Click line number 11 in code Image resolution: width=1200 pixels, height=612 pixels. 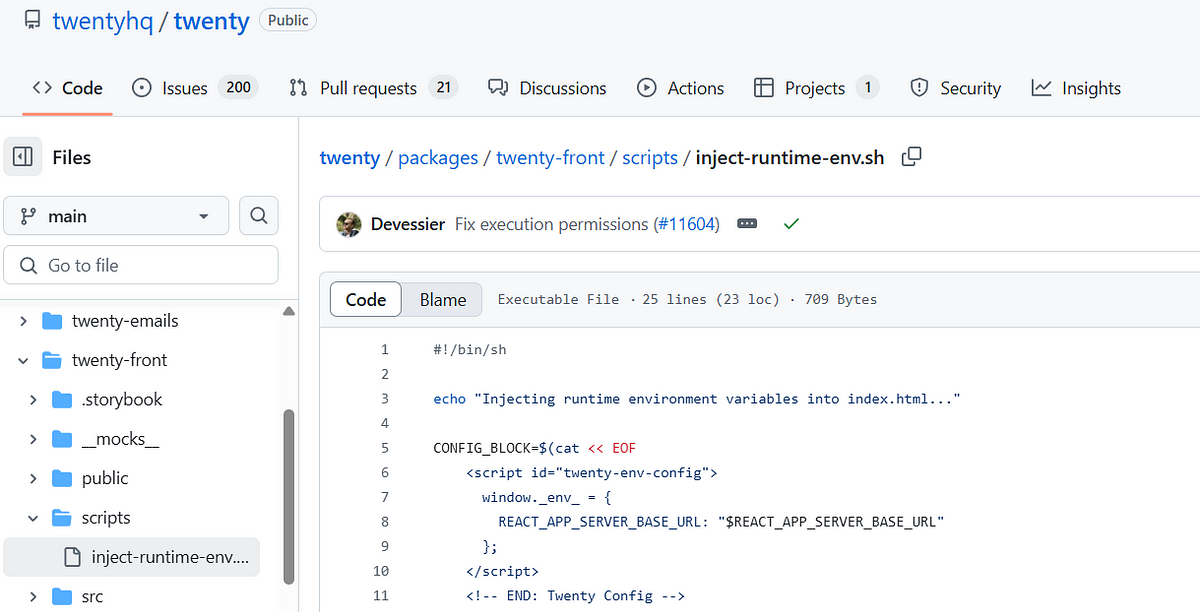tap(380, 596)
